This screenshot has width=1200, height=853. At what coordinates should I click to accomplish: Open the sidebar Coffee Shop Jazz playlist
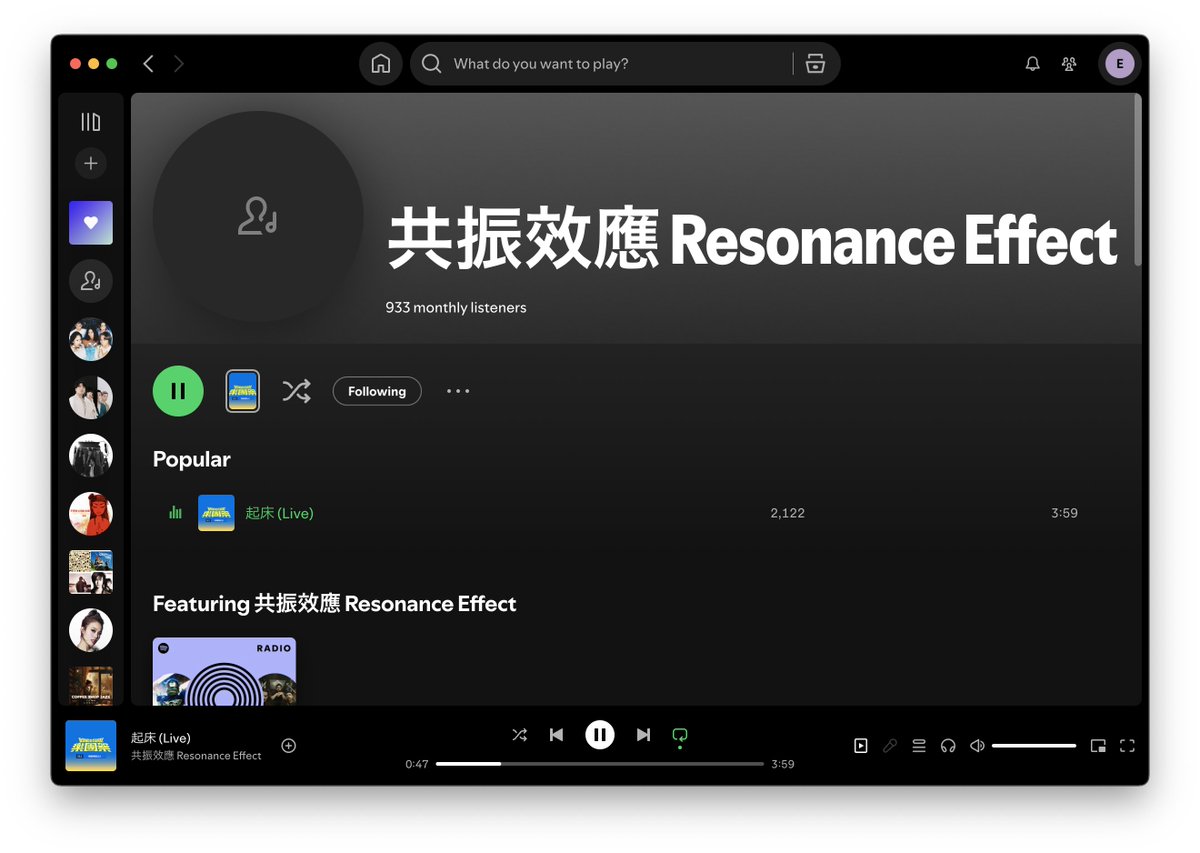click(91, 686)
